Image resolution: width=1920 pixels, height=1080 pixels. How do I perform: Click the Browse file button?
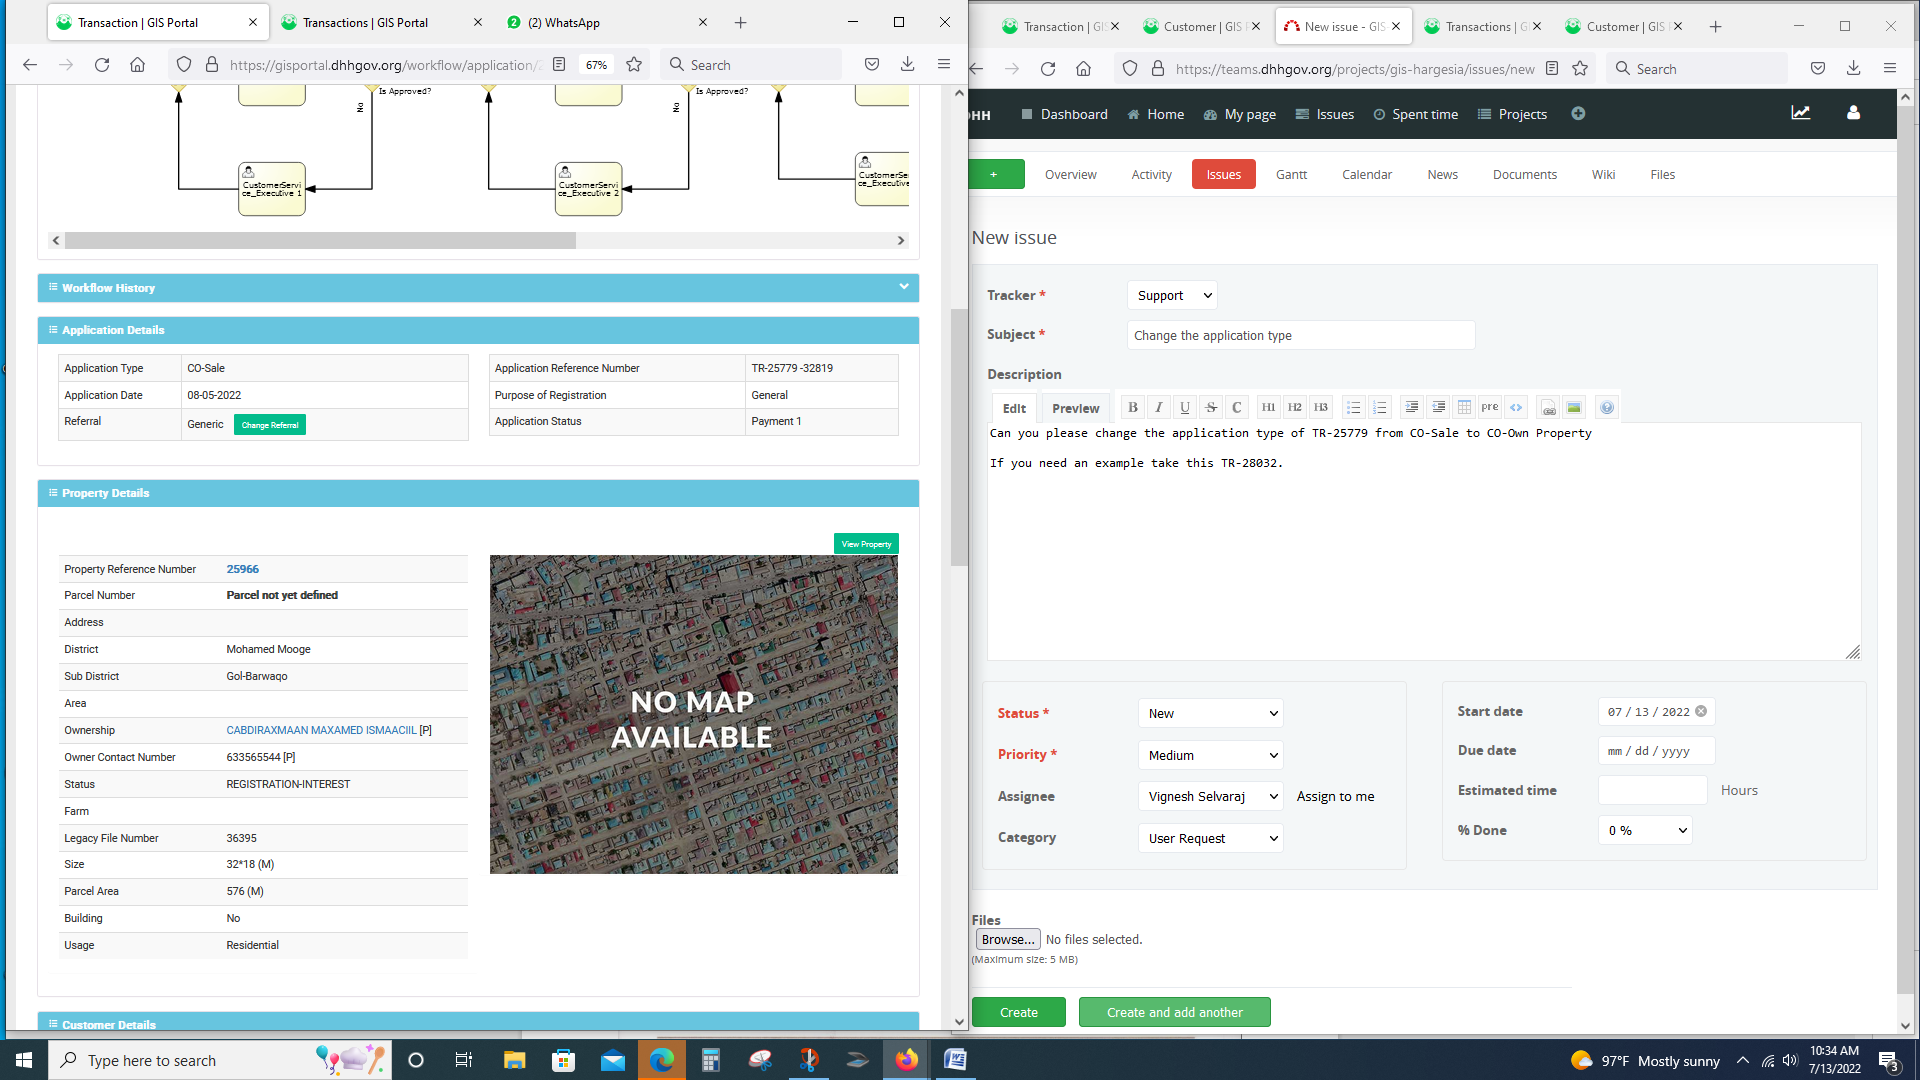[1007, 939]
